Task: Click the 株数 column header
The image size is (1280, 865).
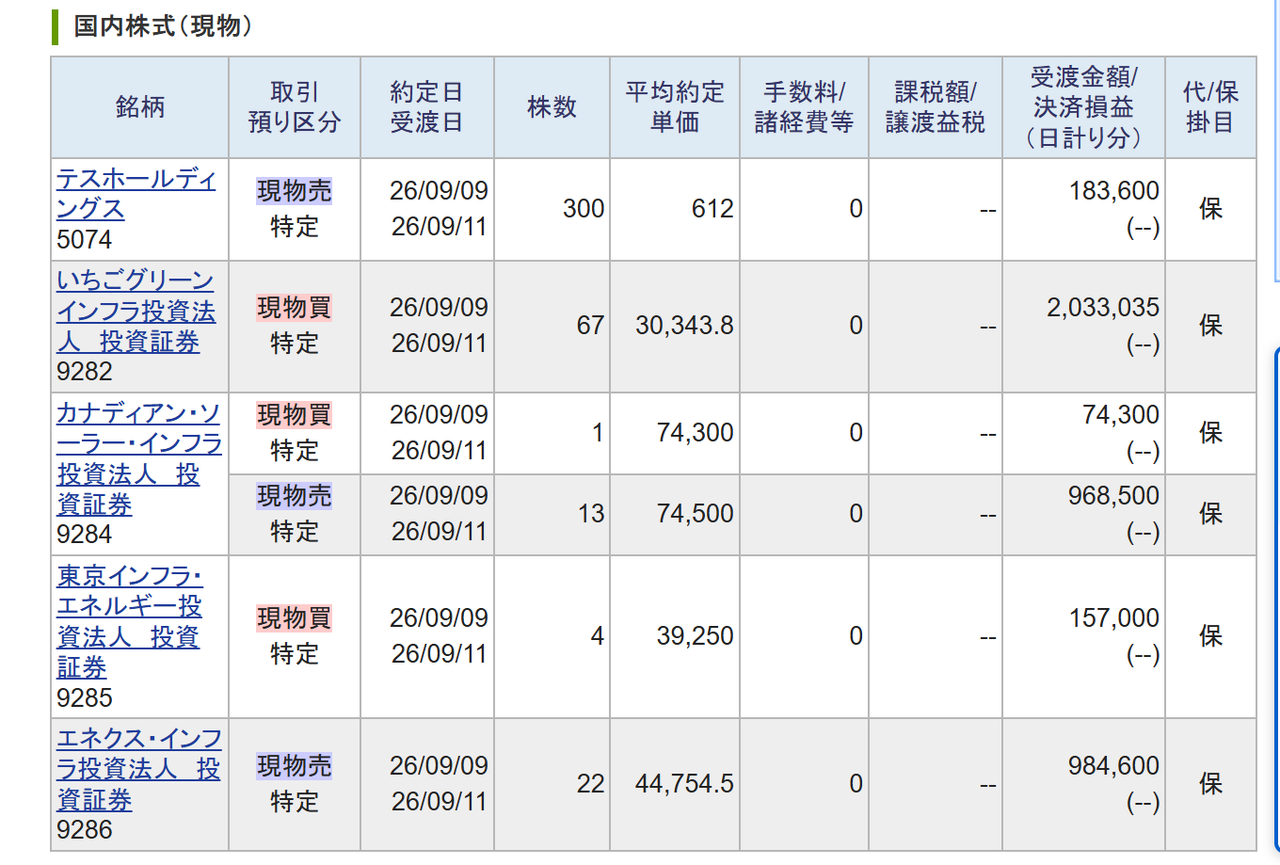Action: tap(552, 107)
